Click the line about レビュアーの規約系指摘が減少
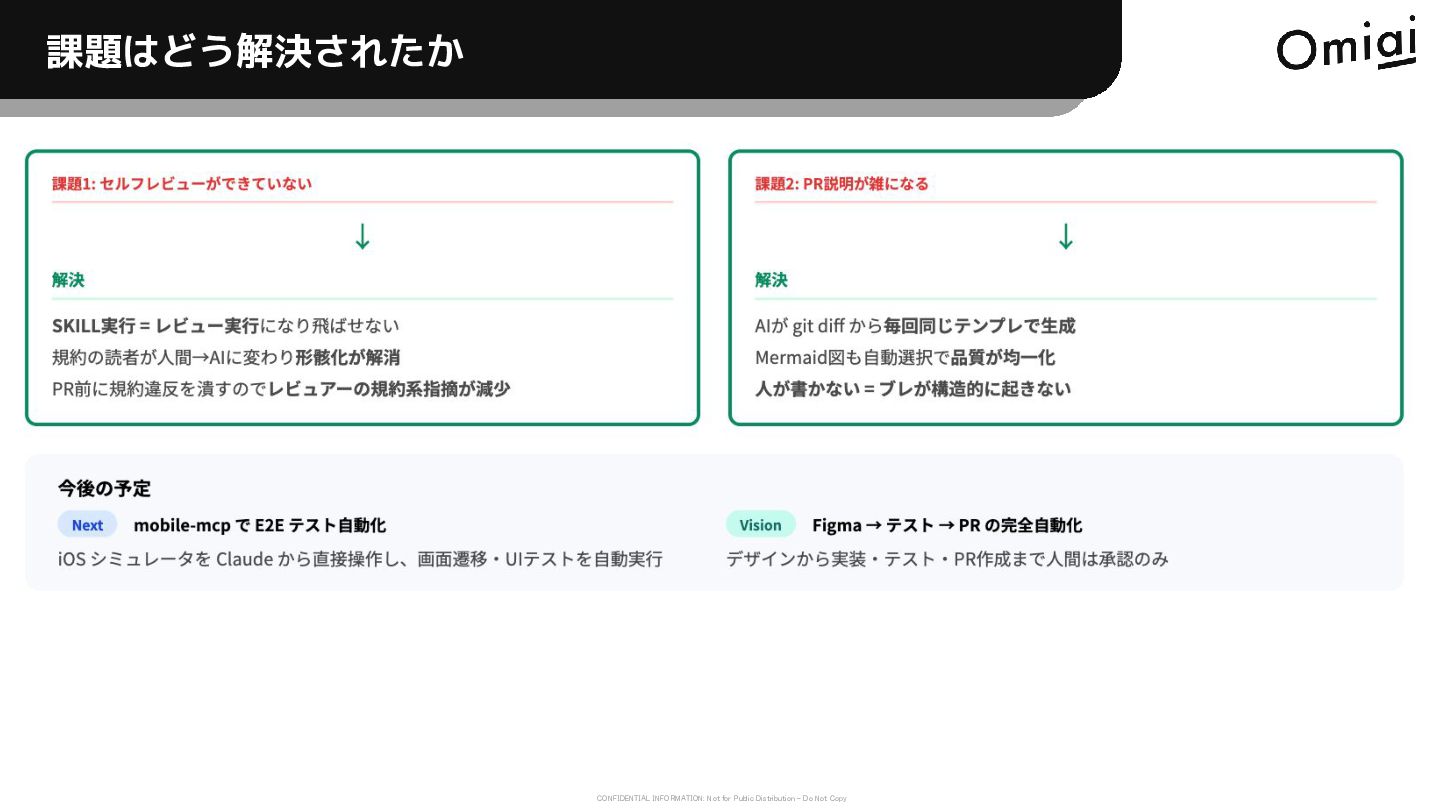 pyautogui.click(x=281, y=388)
